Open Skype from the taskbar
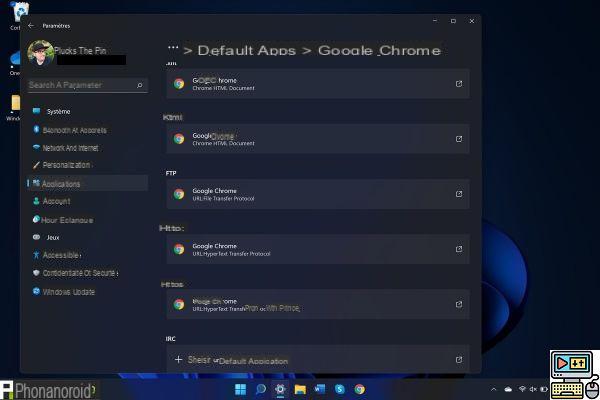 [339, 389]
